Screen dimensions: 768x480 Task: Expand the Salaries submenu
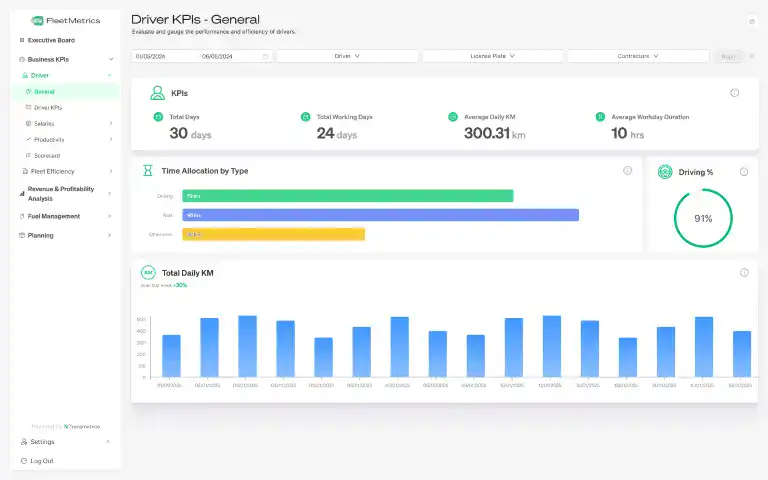(111, 123)
